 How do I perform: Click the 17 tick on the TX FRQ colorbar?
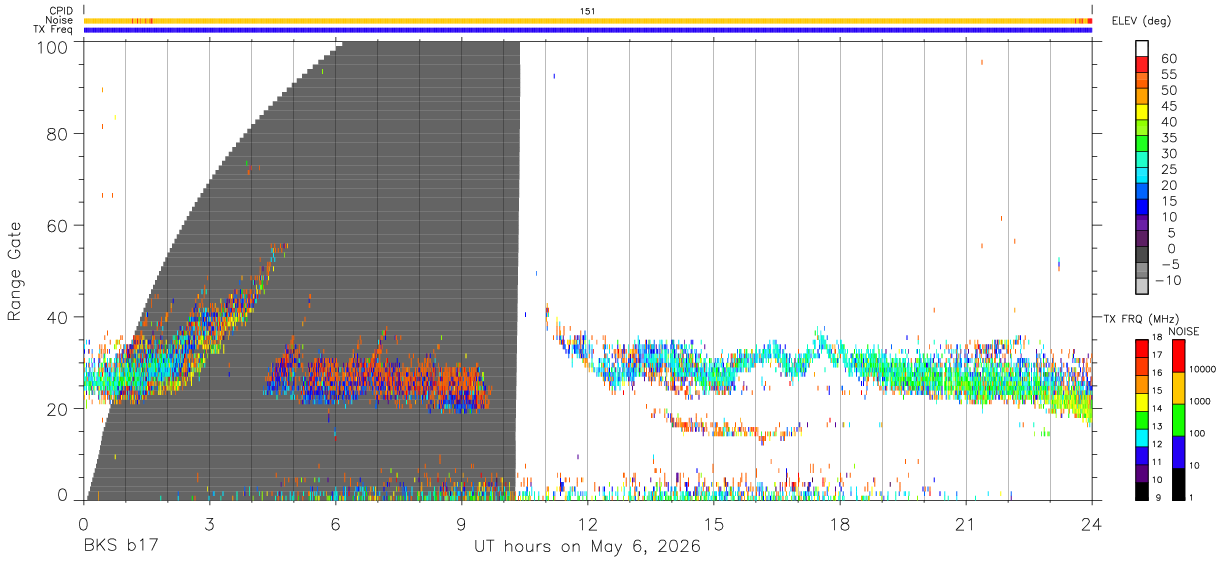pos(1157,355)
